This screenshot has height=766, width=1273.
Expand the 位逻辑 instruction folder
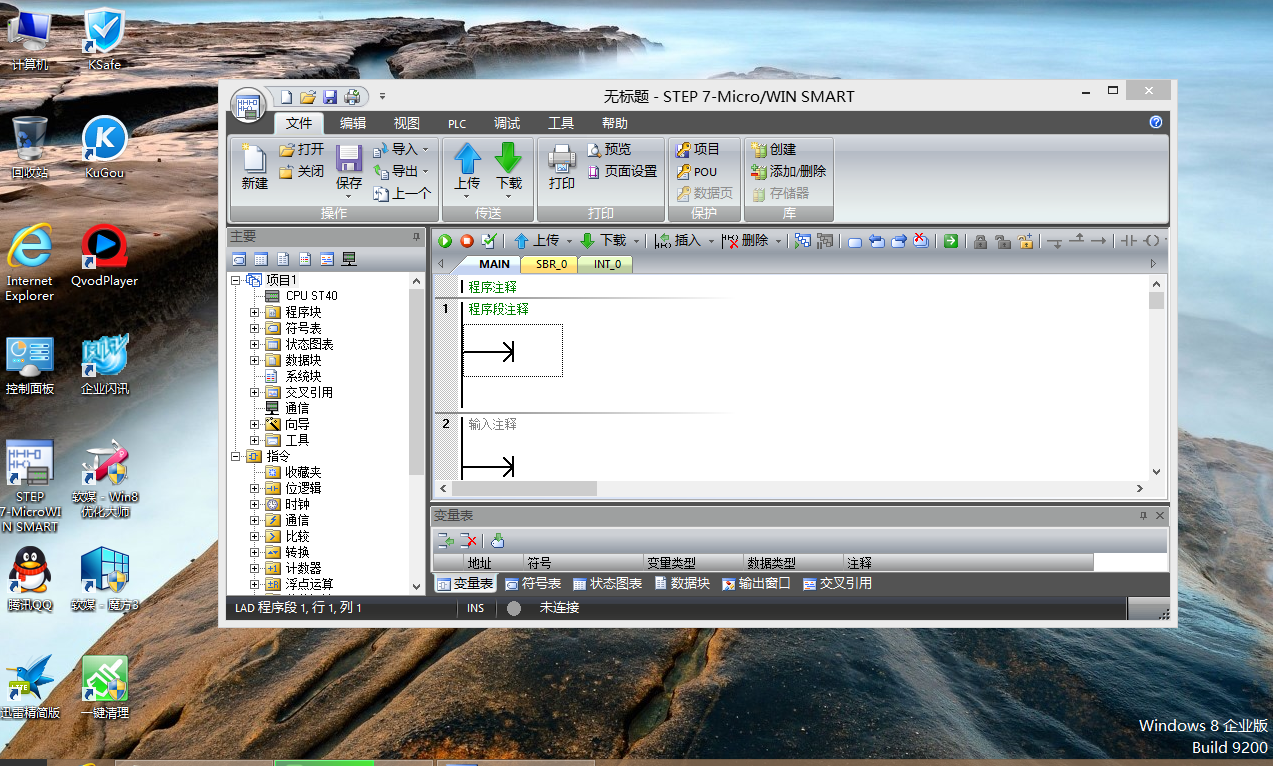tap(254, 488)
